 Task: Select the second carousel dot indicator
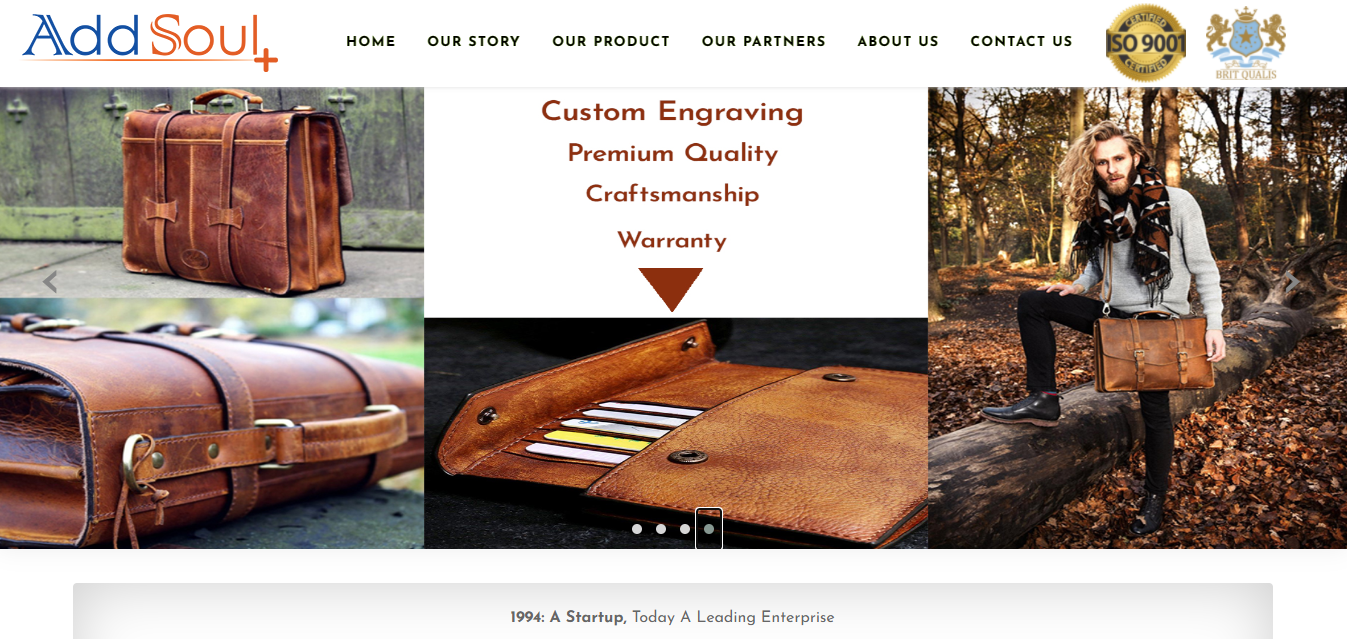tap(661, 529)
